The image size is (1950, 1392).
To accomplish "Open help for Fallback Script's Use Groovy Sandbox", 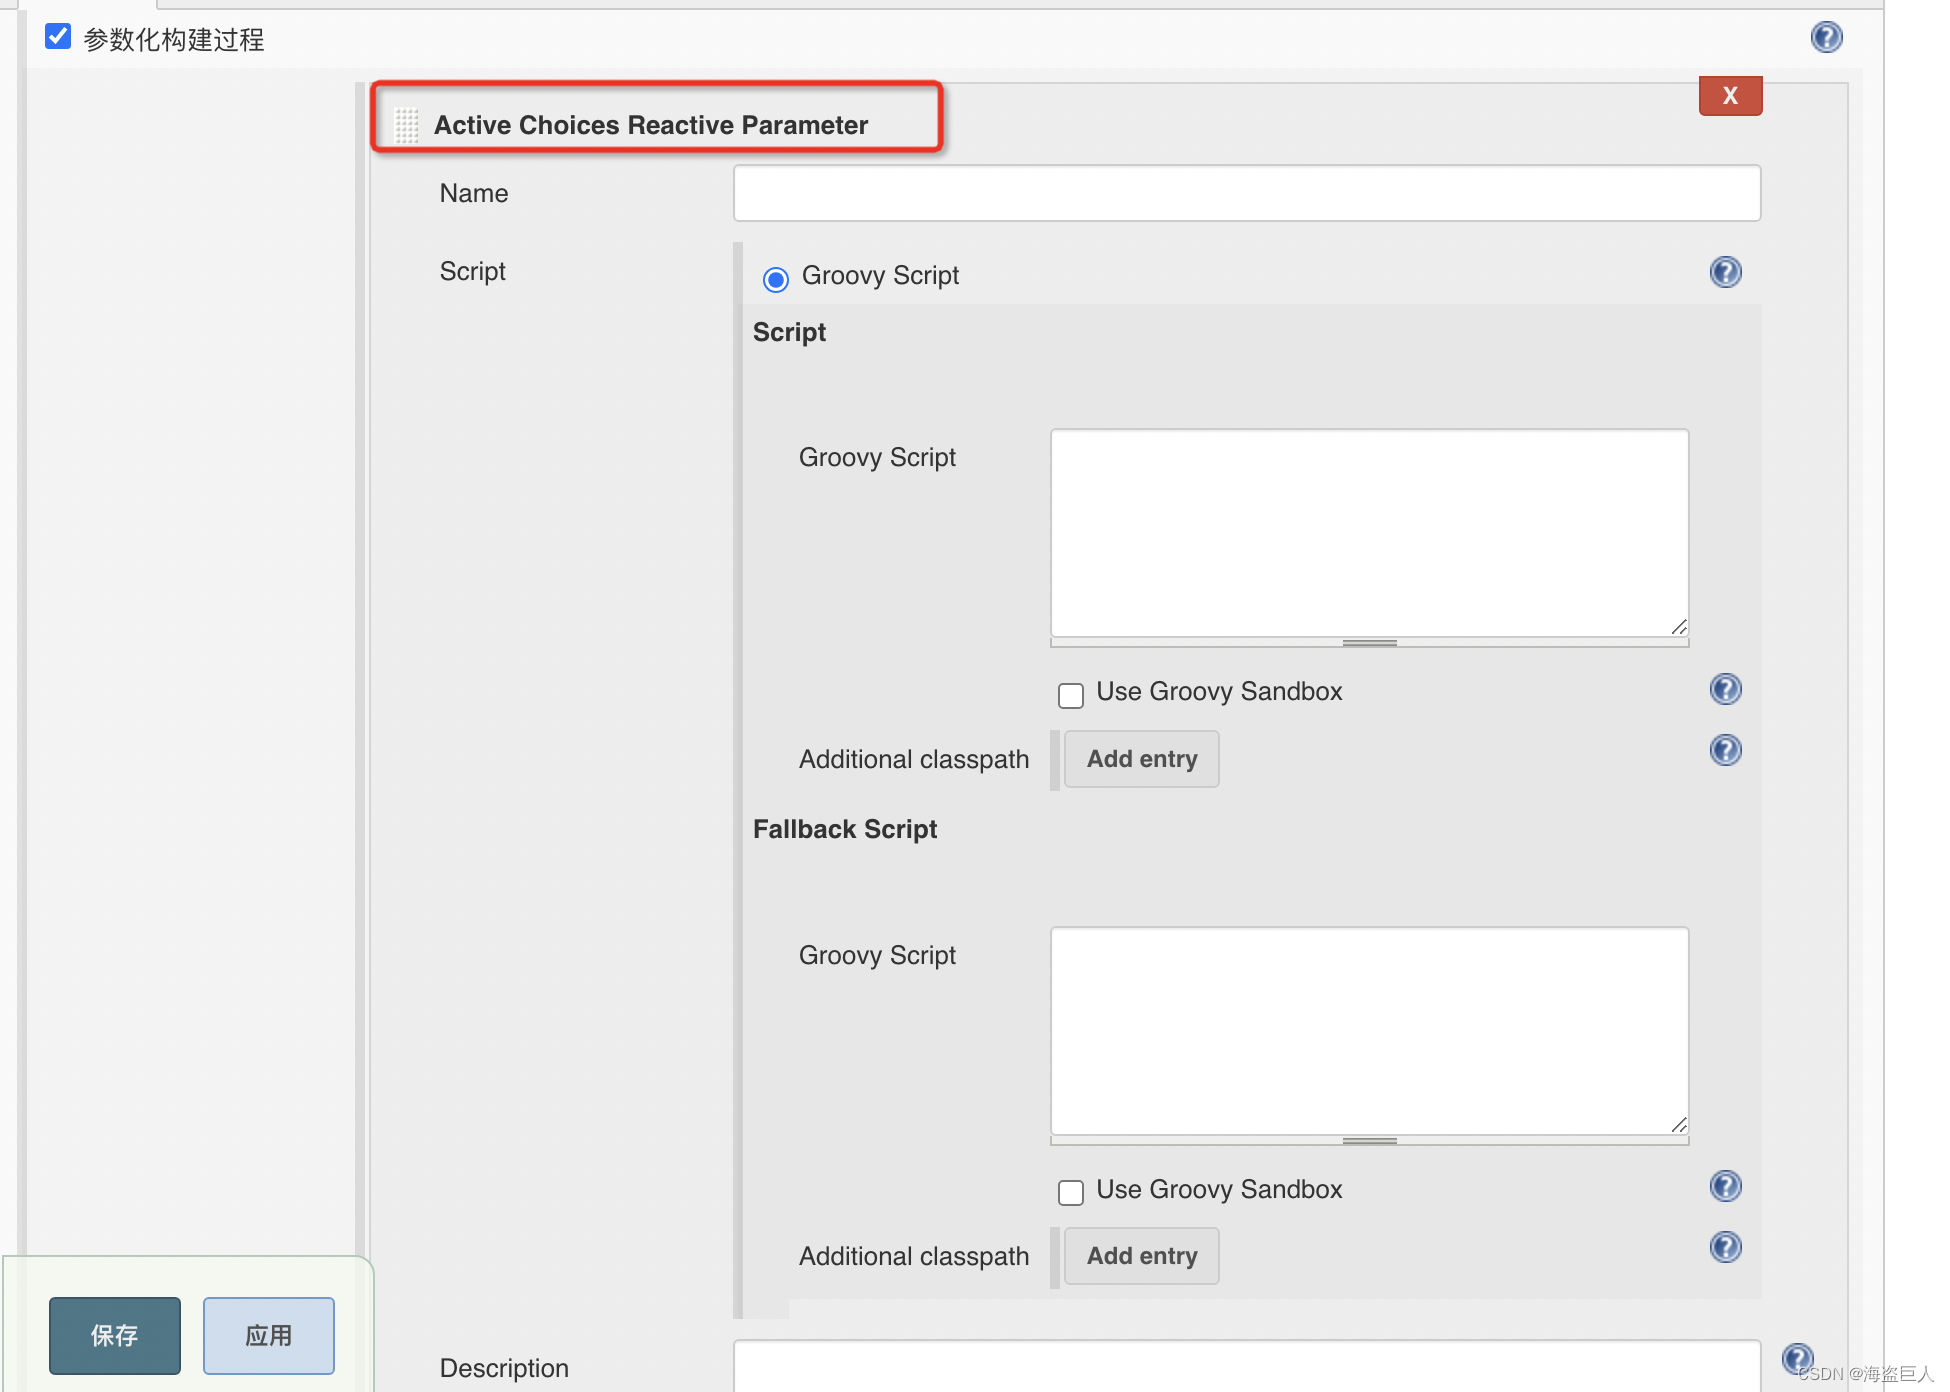I will (x=1725, y=1187).
